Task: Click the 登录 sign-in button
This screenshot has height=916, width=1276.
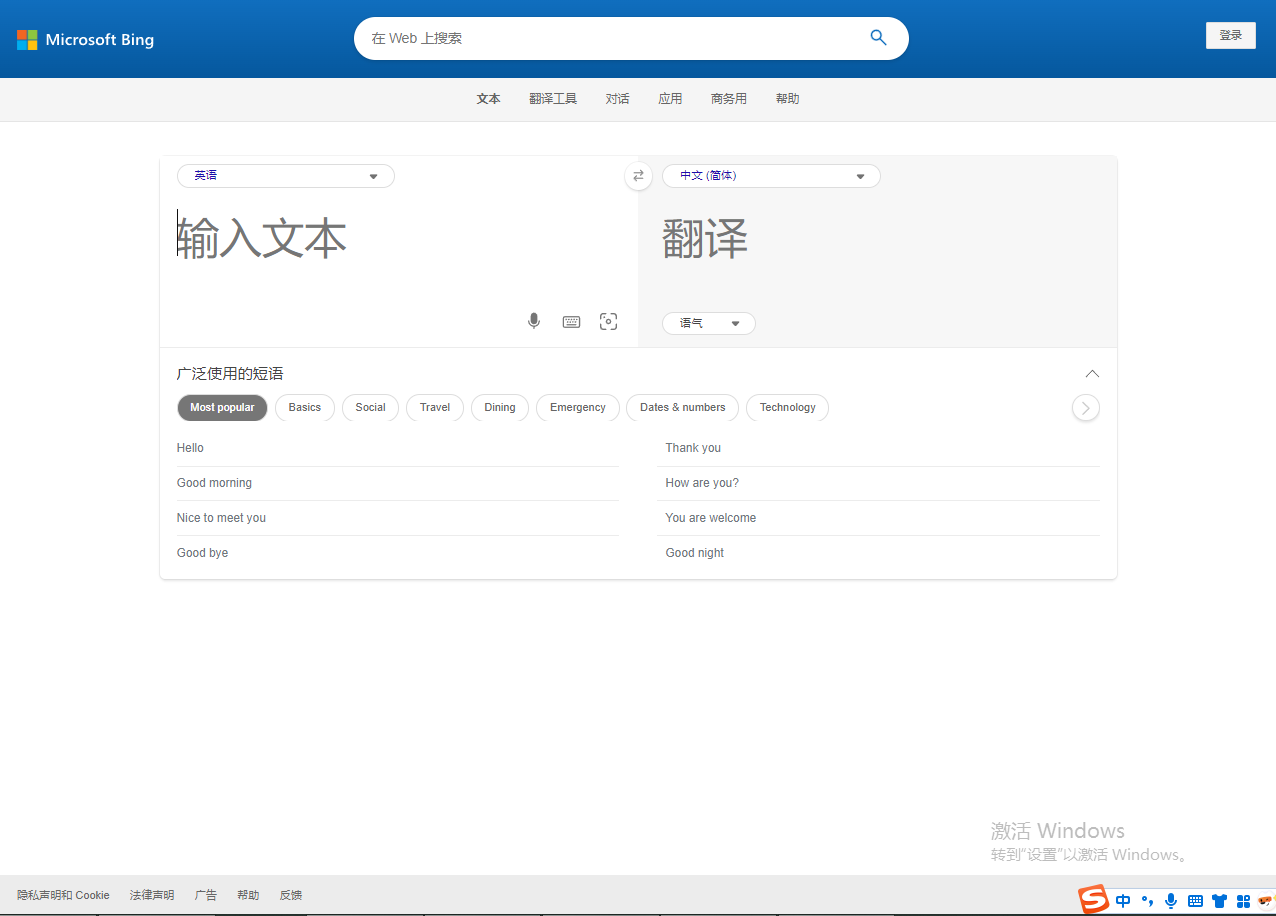Action: [1231, 35]
